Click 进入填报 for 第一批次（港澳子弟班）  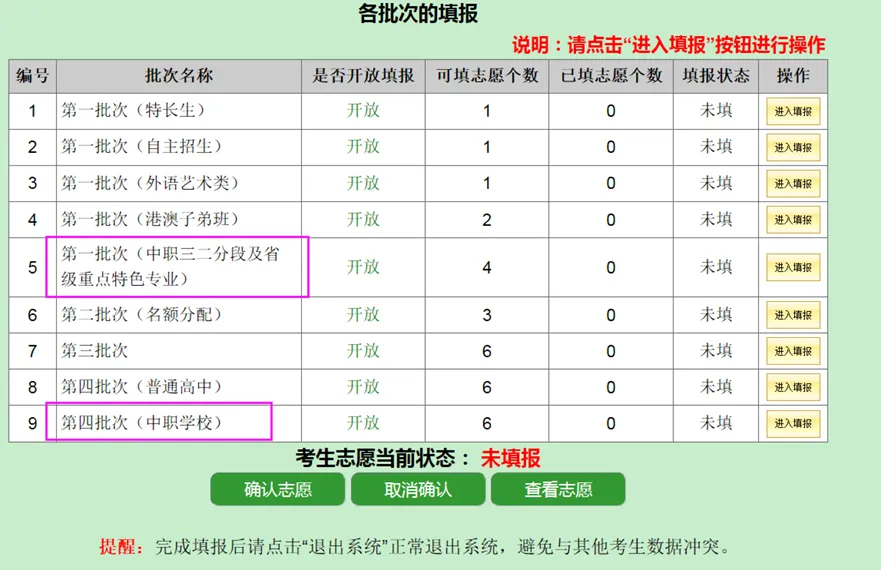(x=793, y=219)
